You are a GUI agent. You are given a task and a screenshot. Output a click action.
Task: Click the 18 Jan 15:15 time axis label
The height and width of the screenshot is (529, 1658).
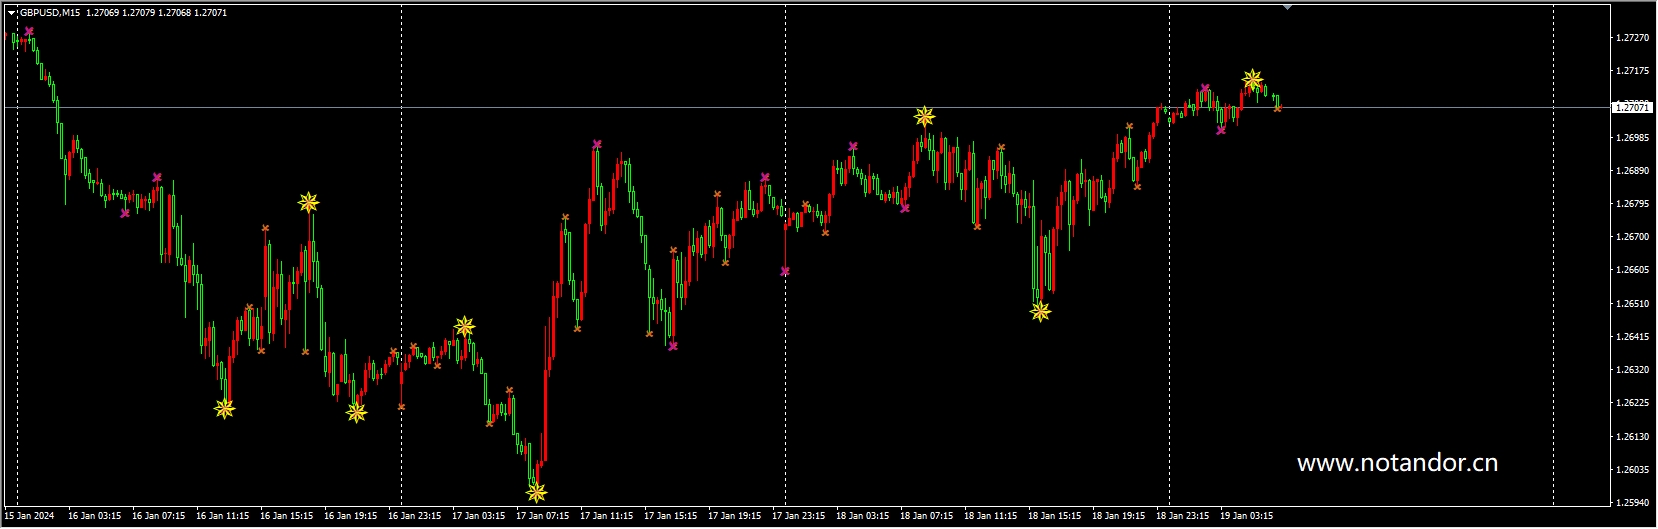coord(1054,517)
